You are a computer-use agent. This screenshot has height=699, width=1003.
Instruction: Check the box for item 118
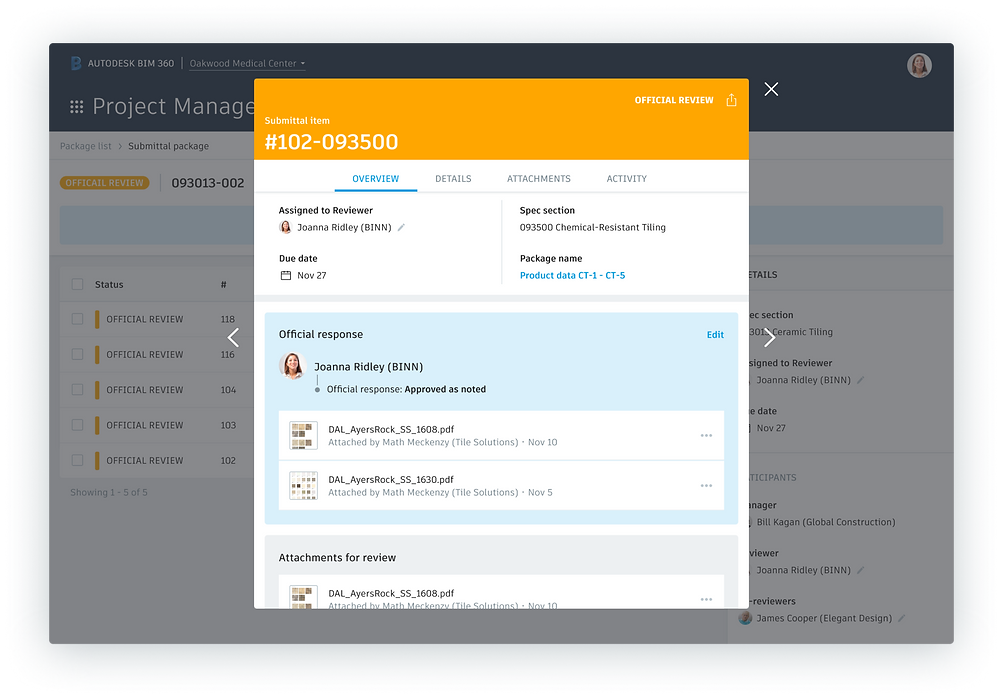click(77, 318)
